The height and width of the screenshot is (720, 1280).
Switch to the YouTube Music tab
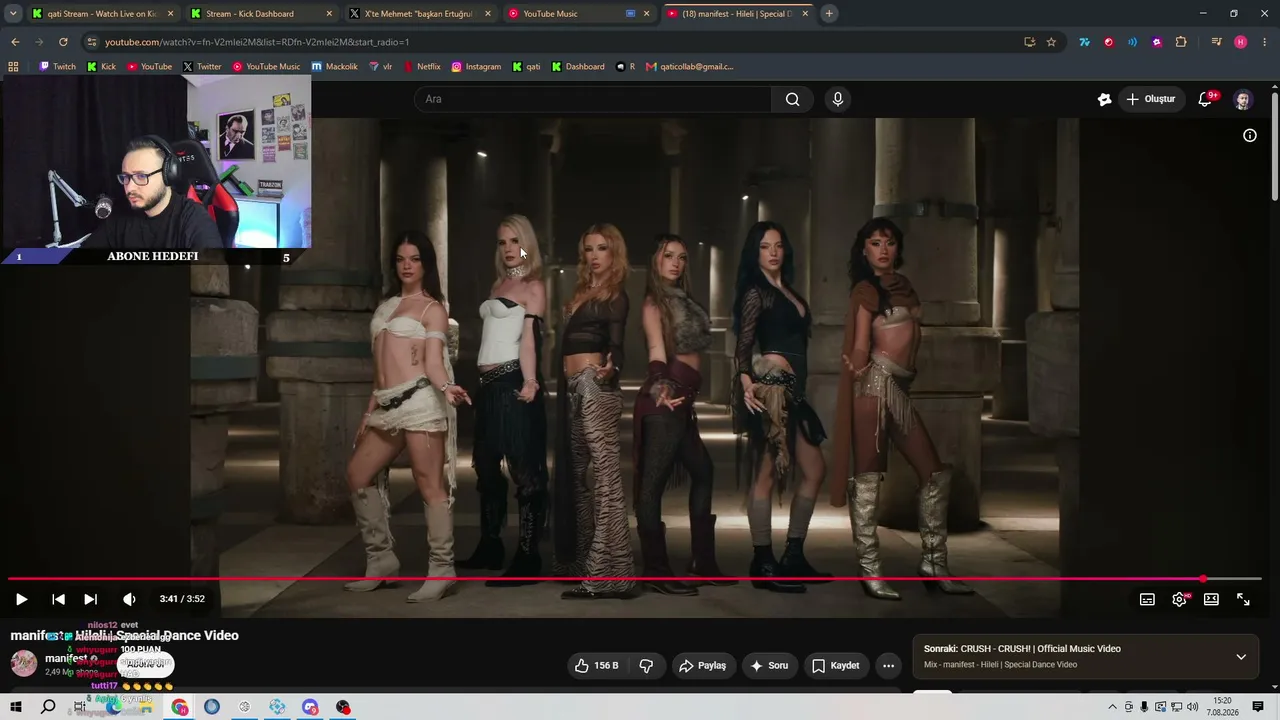580,14
